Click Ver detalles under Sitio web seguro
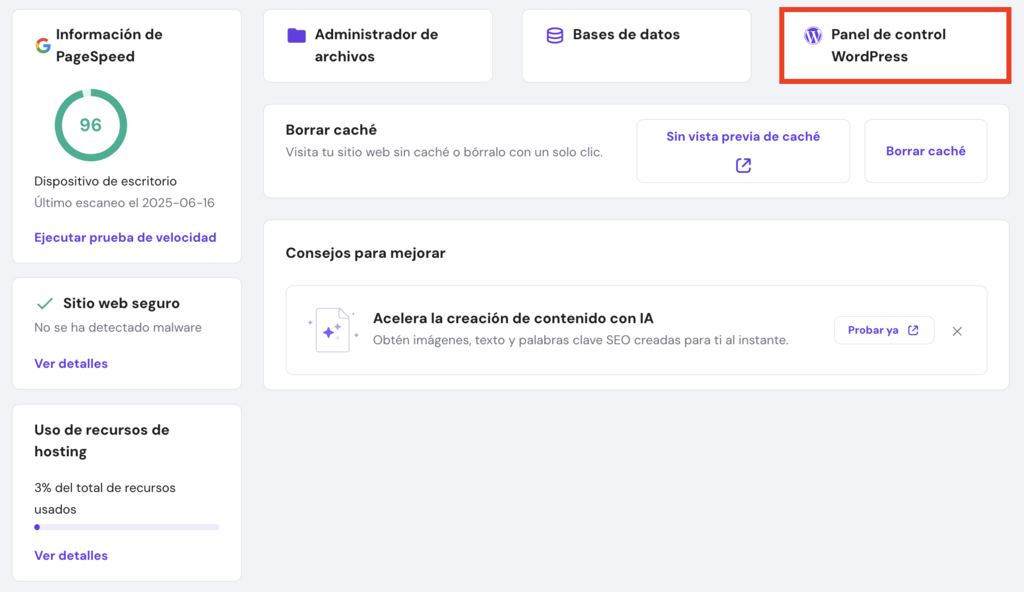This screenshot has height=592, width=1024. click(x=71, y=363)
